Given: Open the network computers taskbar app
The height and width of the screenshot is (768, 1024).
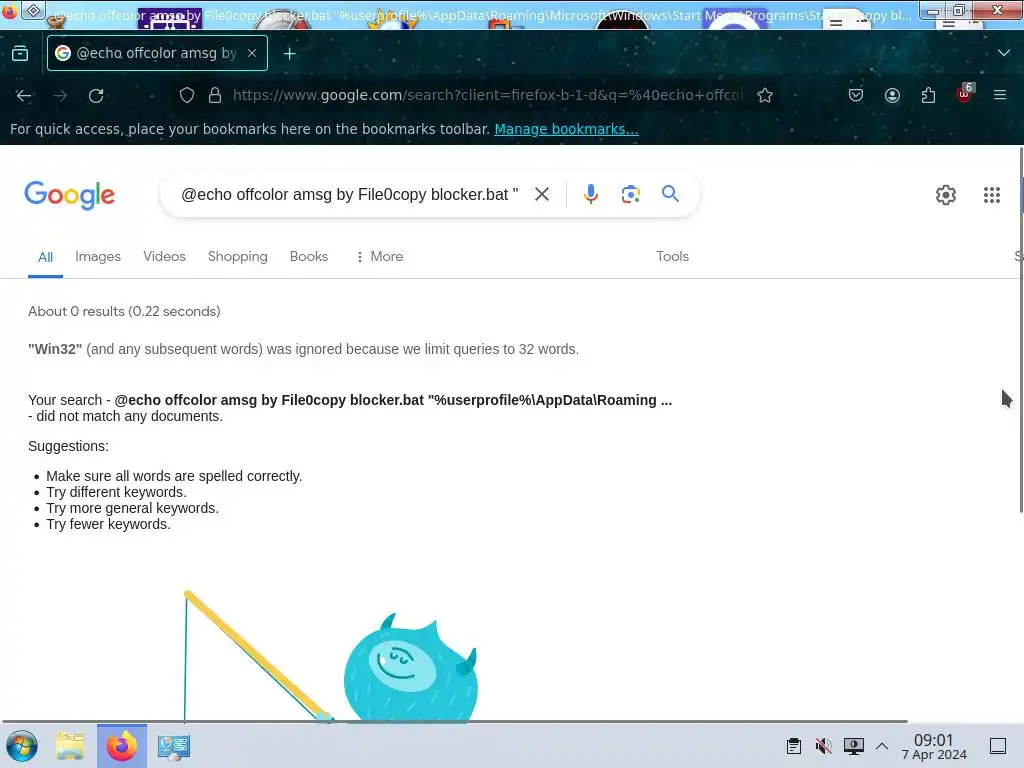Looking at the screenshot, I should 174,746.
